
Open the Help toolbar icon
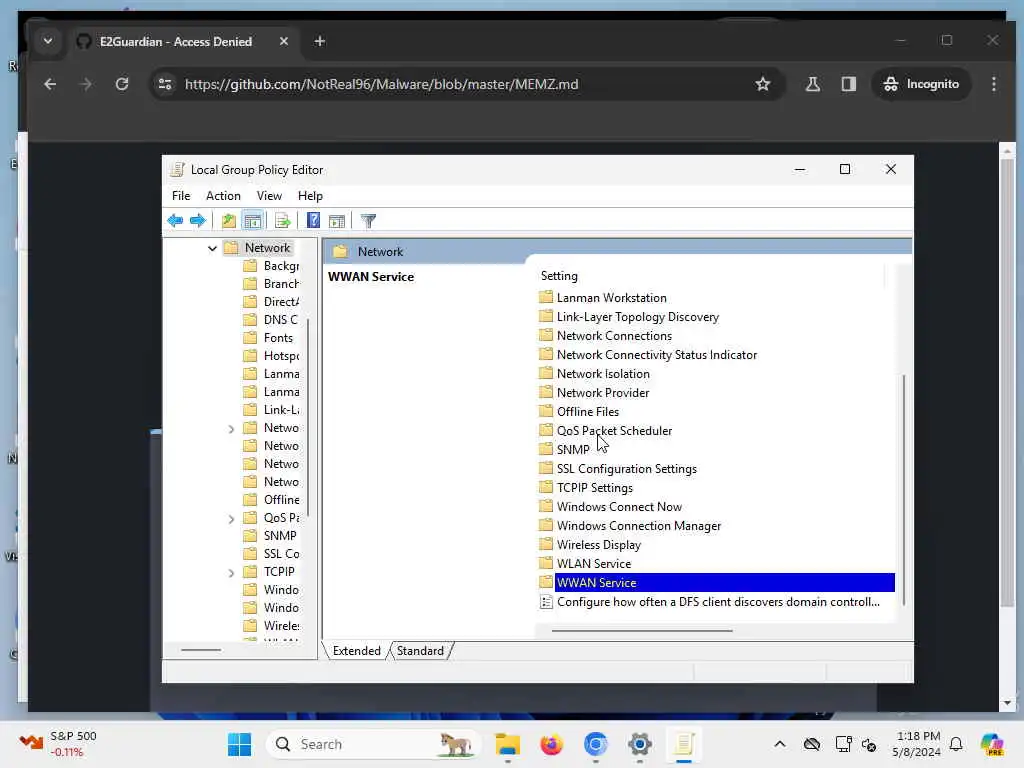coord(313,221)
